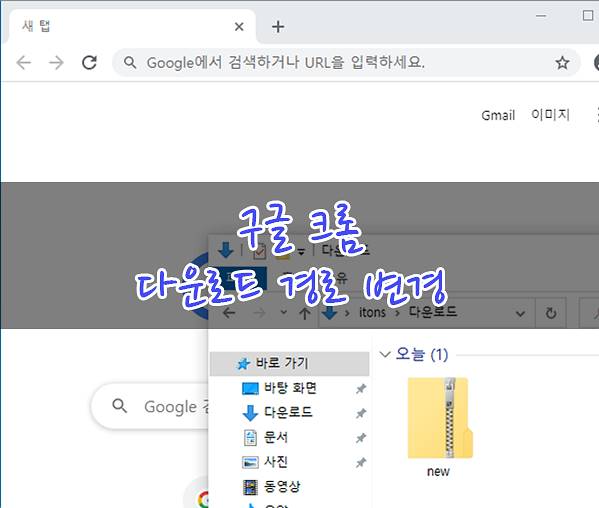Click the Chrome address bar
Viewport: 599px width, 508px height.
(x=346, y=63)
